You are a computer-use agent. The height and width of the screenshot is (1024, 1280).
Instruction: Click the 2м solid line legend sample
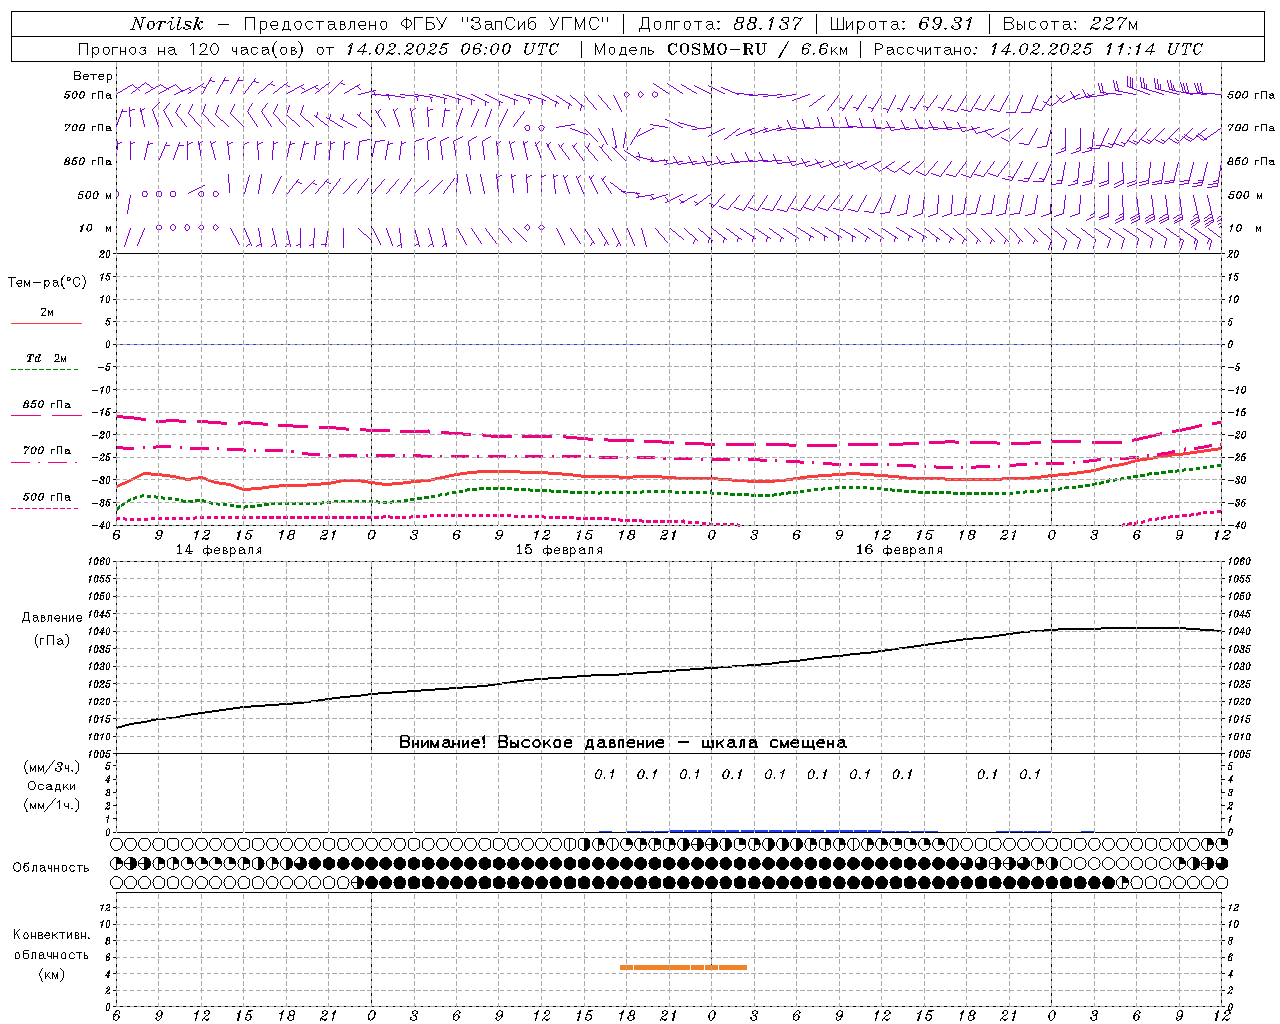[46, 323]
